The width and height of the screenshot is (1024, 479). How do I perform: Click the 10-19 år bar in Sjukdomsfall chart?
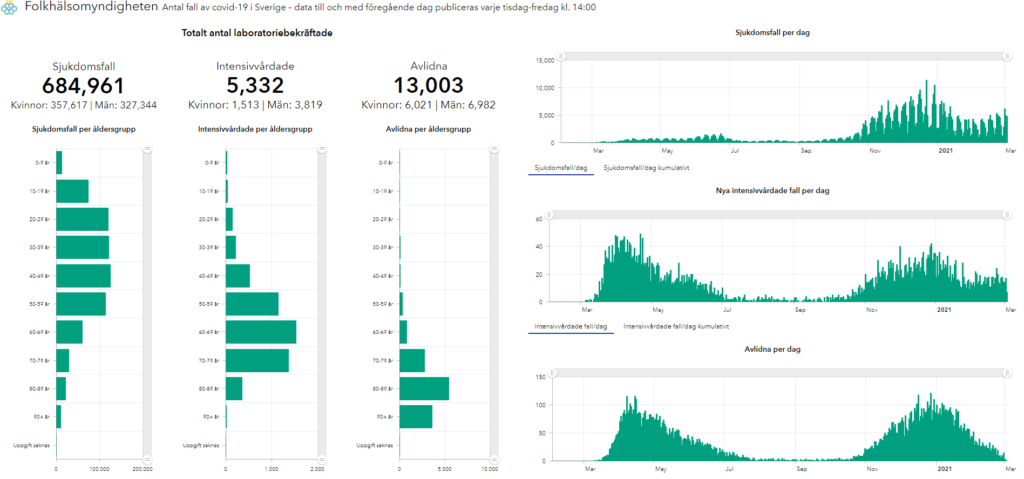coord(72,191)
